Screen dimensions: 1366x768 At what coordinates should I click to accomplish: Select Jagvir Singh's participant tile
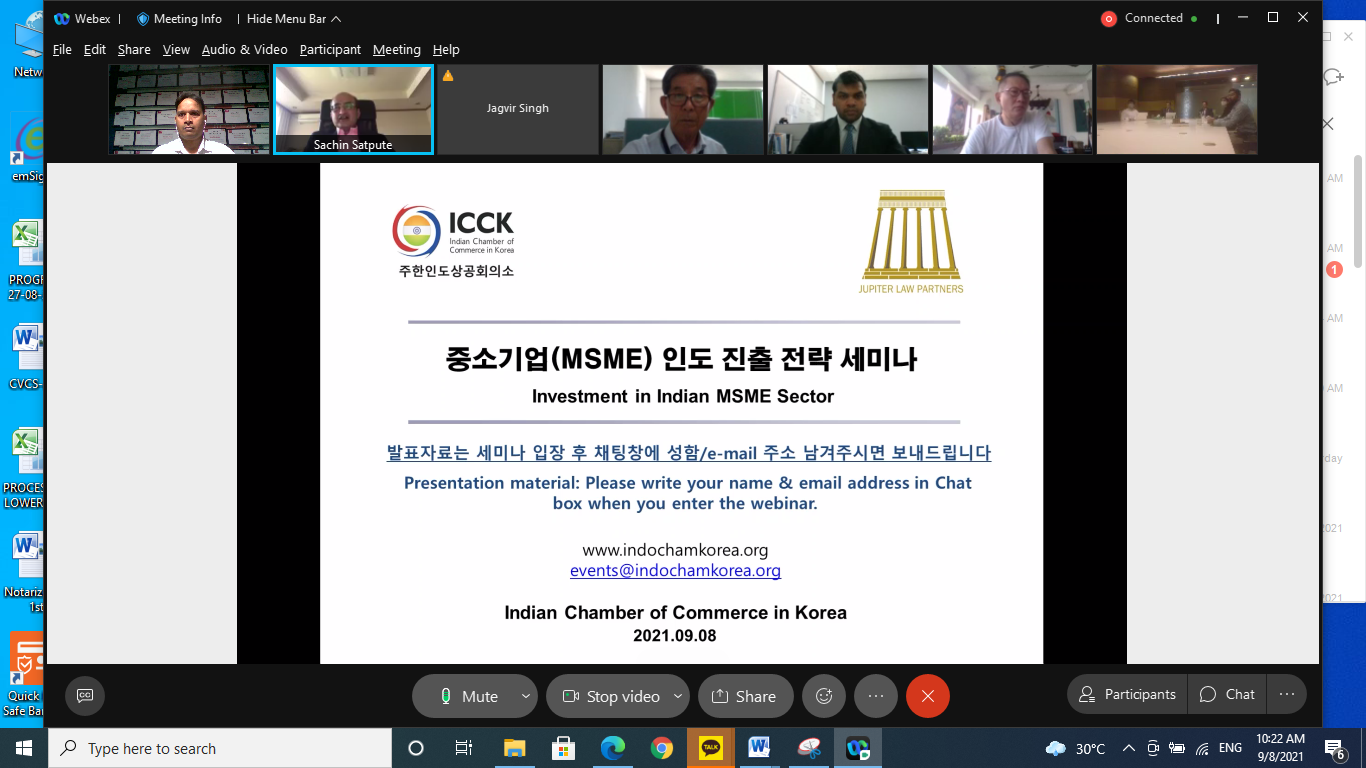(518, 110)
